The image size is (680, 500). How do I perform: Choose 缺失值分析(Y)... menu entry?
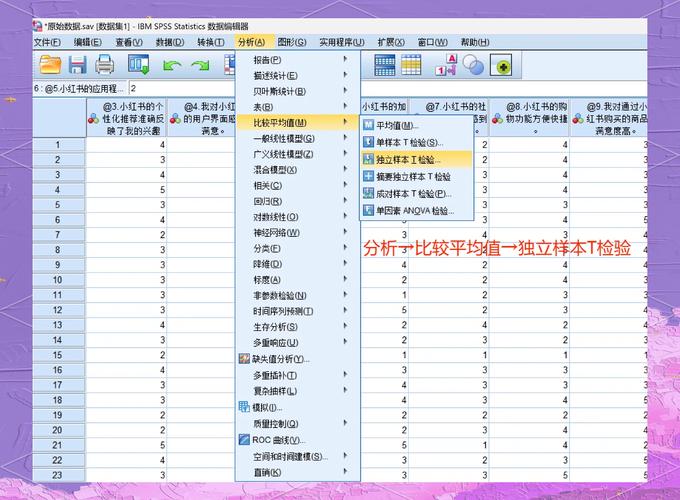(x=298, y=359)
